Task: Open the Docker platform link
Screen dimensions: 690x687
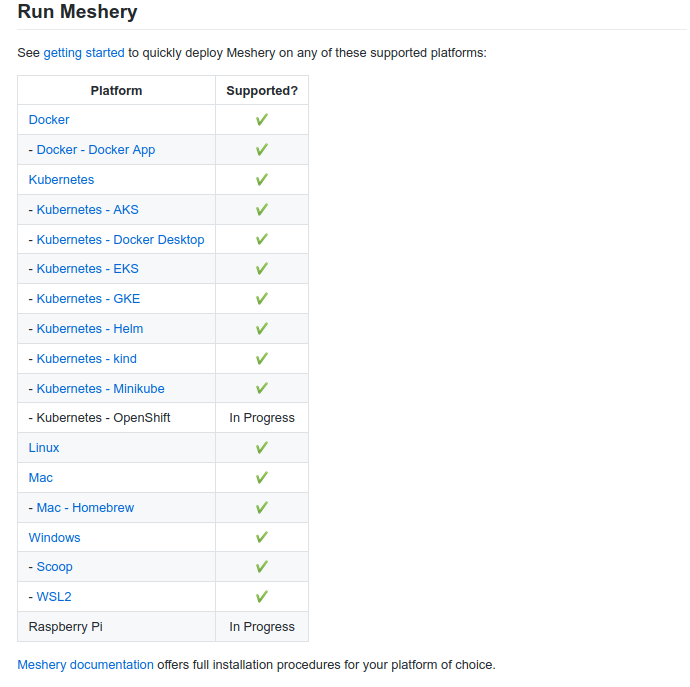Action: [x=49, y=120]
